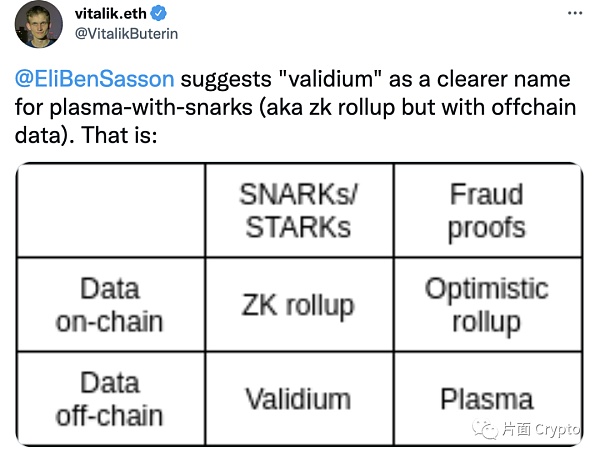The height and width of the screenshot is (457, 600).
Task: Select the "Validium" table cell
Action: 298,399
